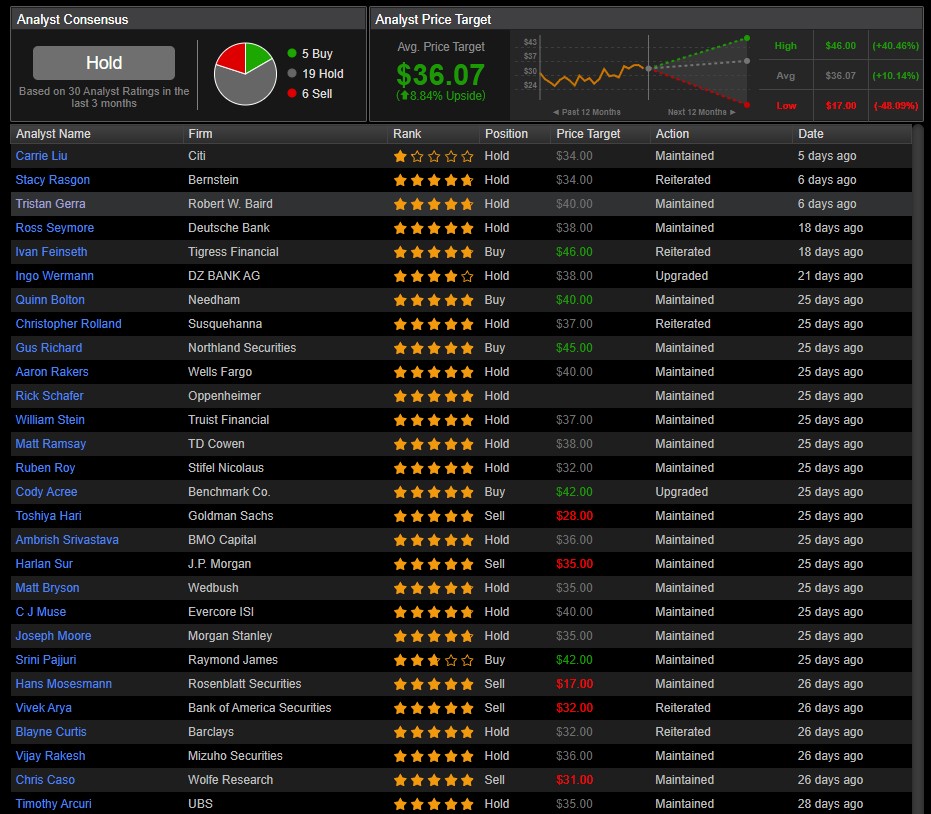This screenshot has height=814, width=931.
Task: Click the +40.46% high upside value
Action: pyautogui.click(x=895, y=46)
